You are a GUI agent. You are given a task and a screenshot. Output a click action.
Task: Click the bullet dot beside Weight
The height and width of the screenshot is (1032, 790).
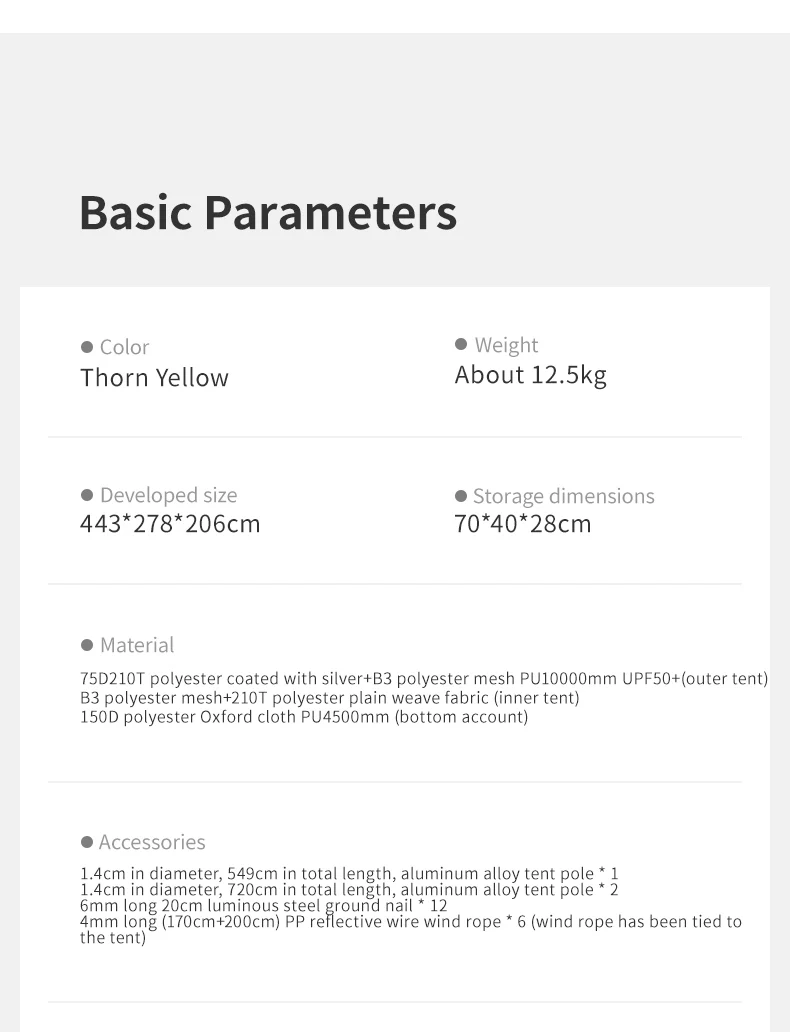tap(461, 344)
